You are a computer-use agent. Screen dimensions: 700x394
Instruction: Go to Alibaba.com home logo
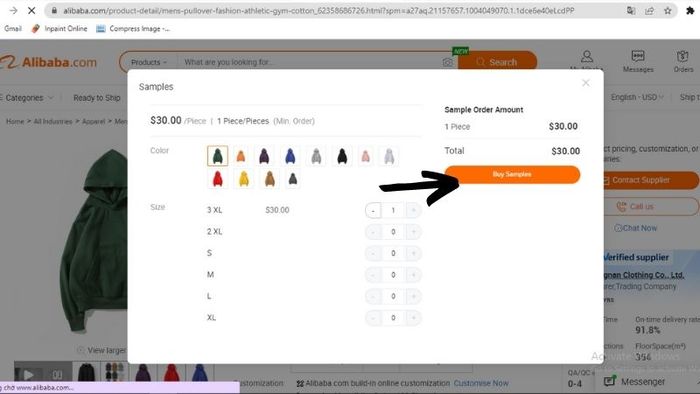[48, 62]
